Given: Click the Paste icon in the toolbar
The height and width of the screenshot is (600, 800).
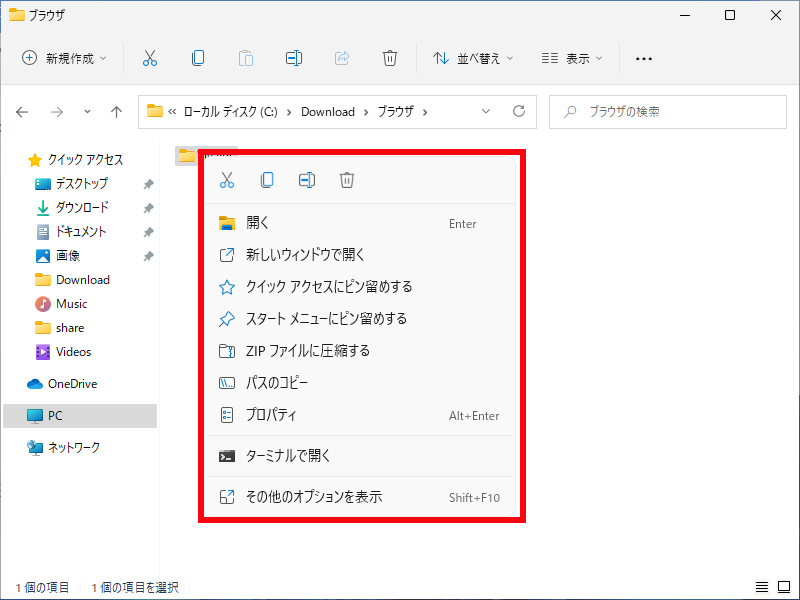Looking at the screenshot, I should 245,58.
